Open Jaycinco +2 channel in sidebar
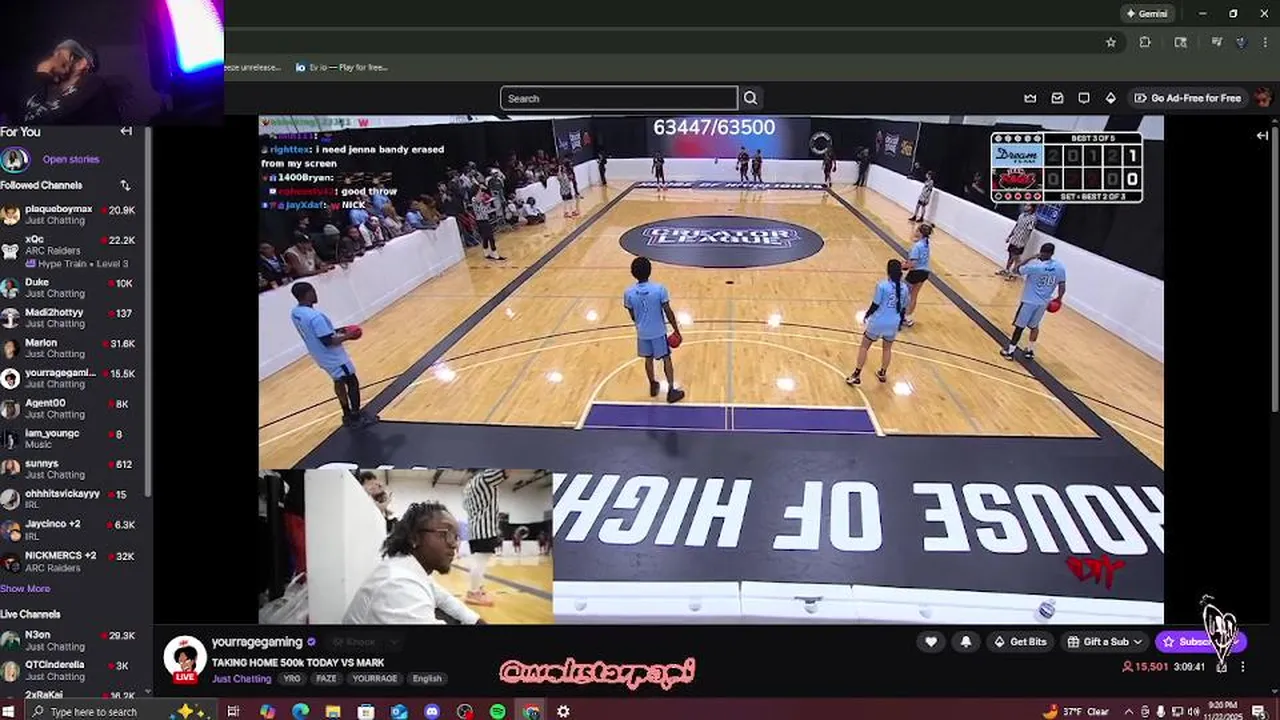 (73, 529)
